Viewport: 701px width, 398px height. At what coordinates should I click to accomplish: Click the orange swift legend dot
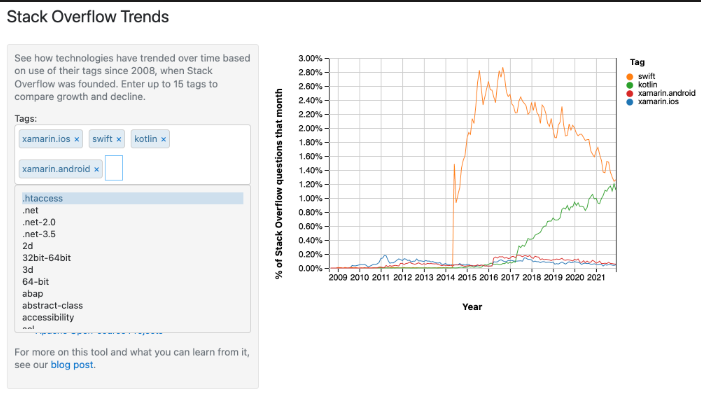pos(630,76)
